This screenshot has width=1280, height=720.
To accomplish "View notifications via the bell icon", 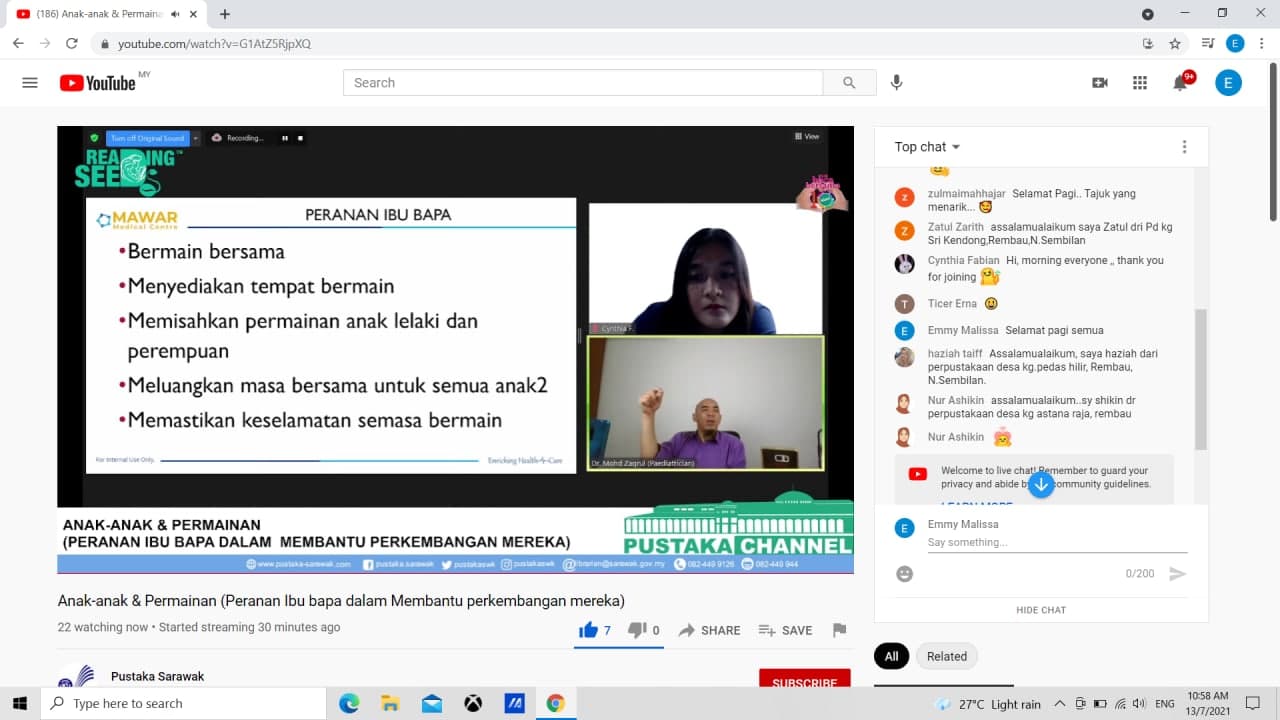I will (1181, 83).
